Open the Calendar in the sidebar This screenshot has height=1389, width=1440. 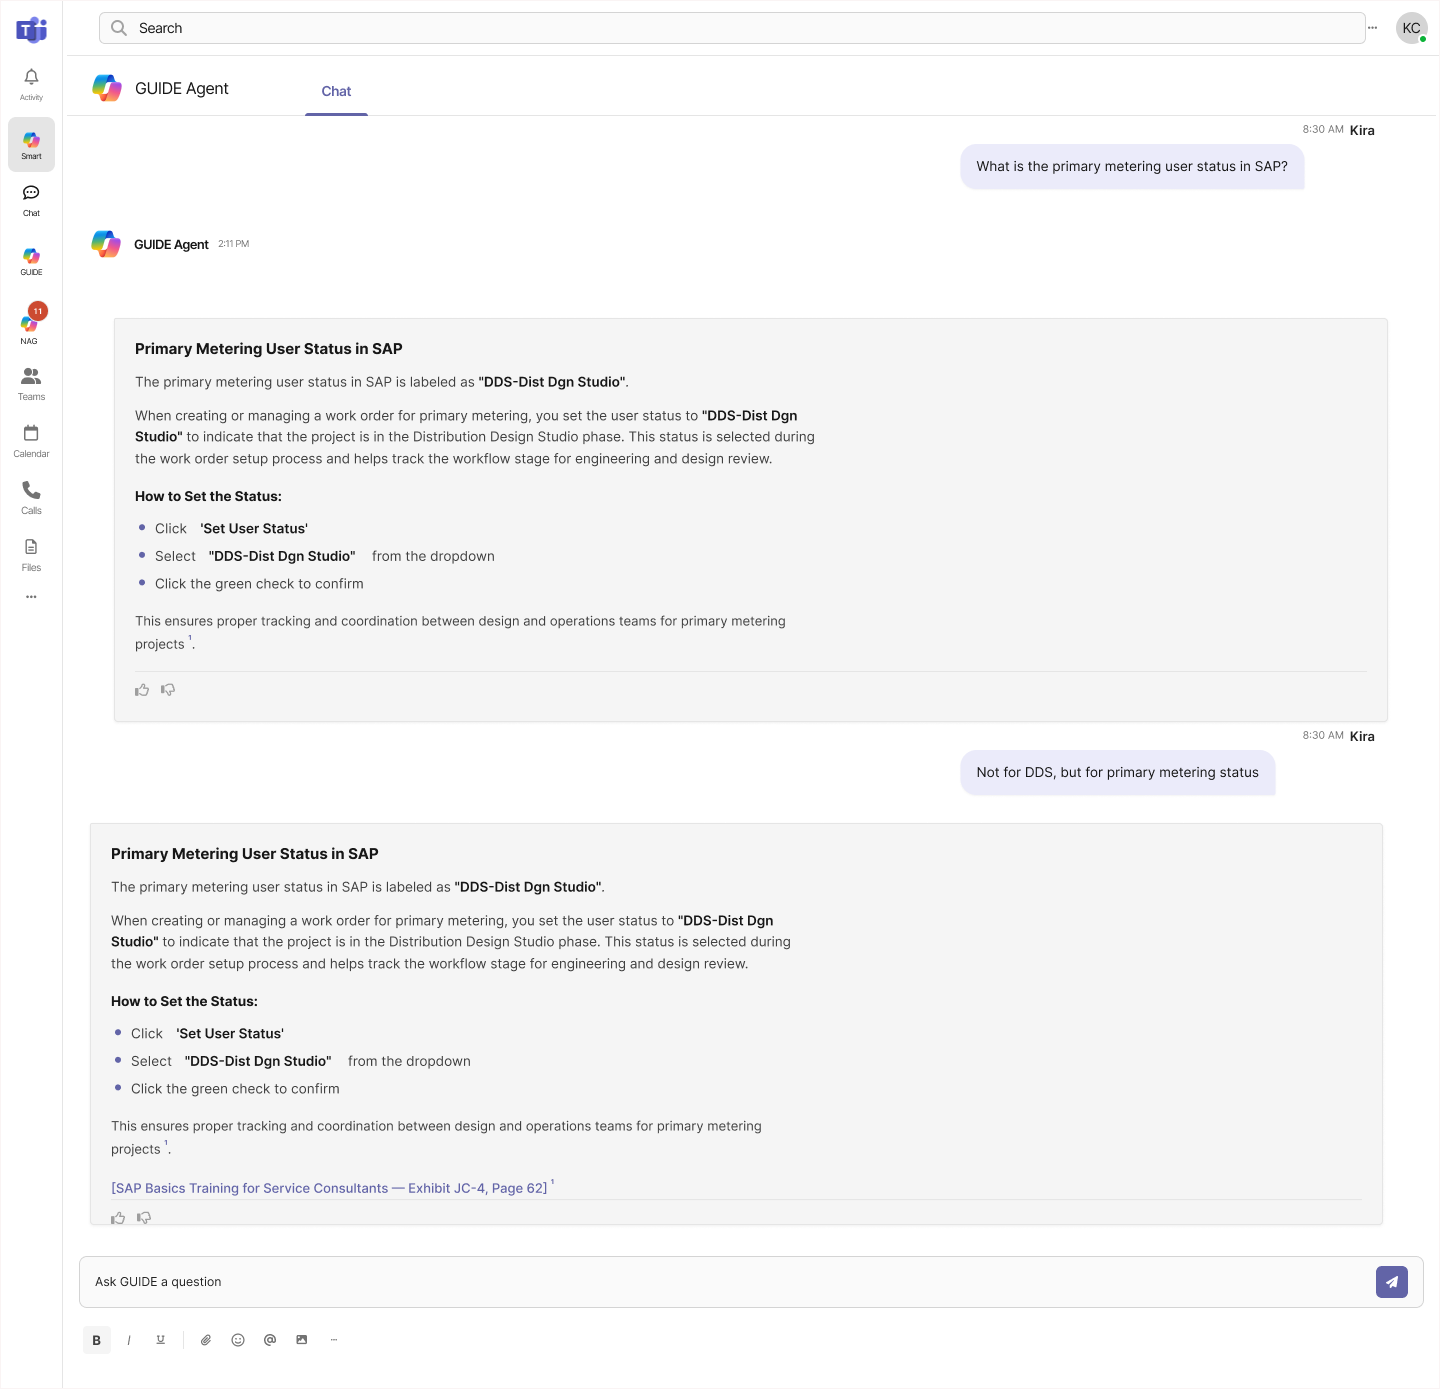pyautogui.click(x=31, y=440)
